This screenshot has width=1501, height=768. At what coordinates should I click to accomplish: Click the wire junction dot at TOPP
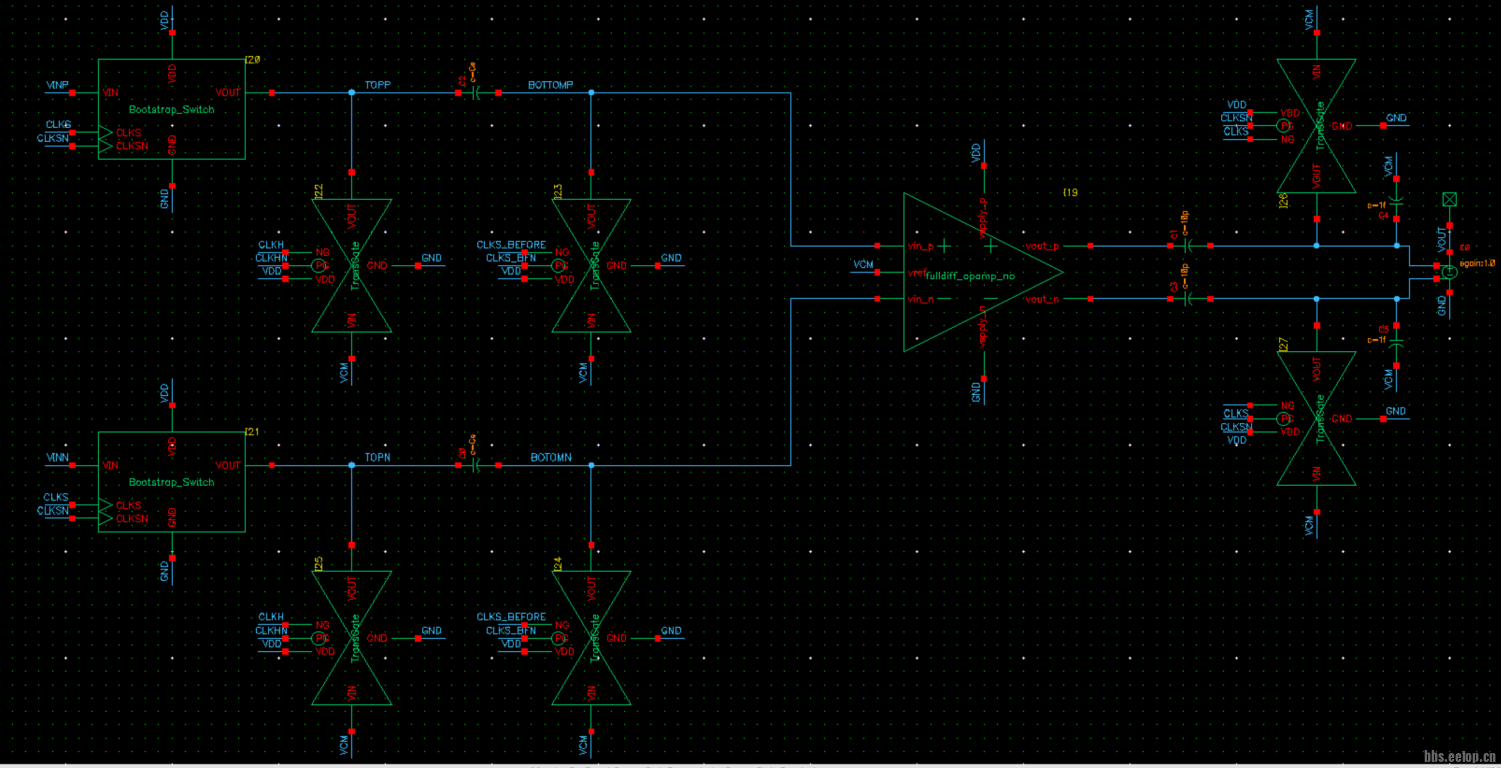pyautogui.click(x=351, y=92)
